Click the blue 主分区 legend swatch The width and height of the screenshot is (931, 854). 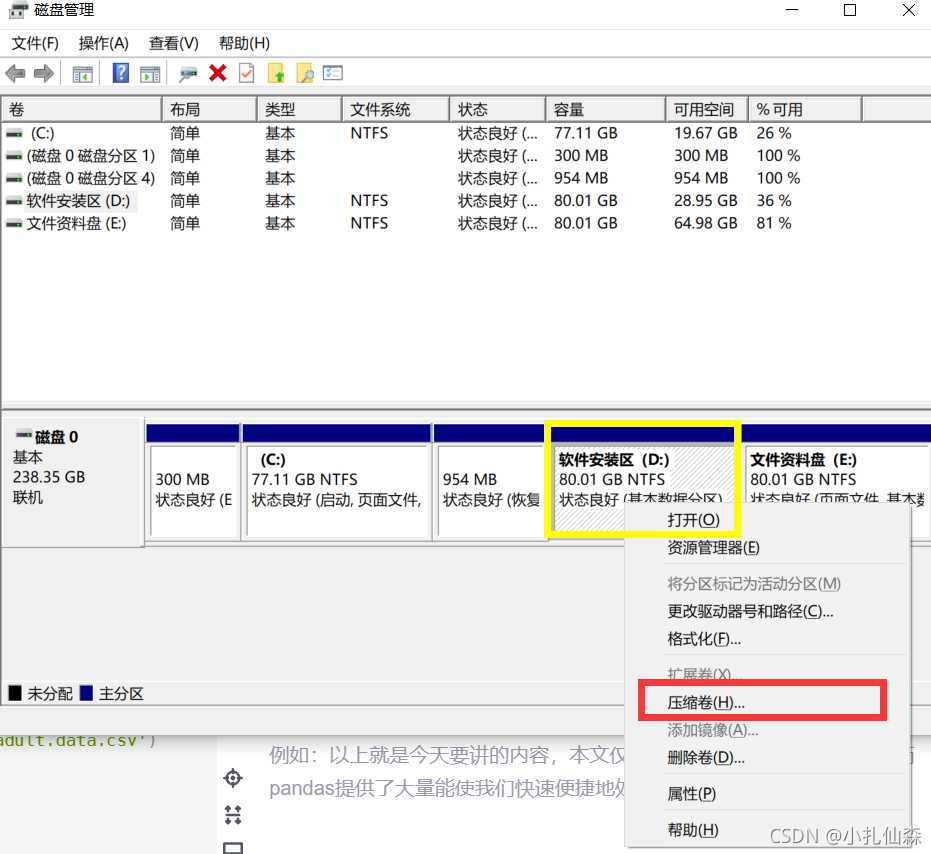[86, 693]
